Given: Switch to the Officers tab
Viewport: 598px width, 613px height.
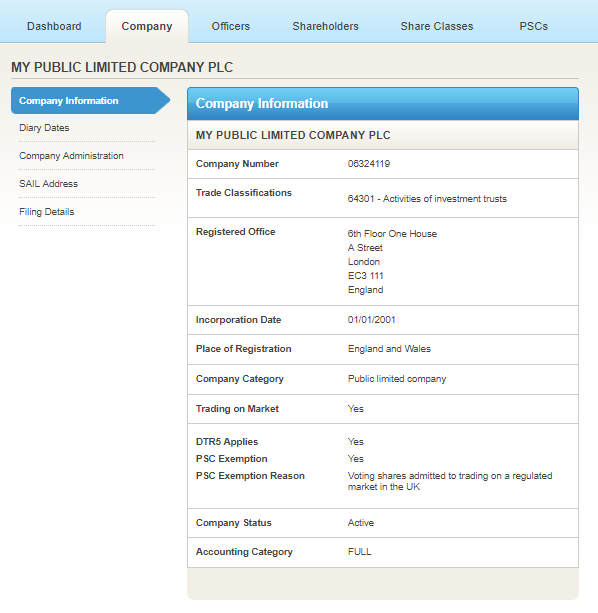Looking at the screenshot, I should [x=231, y=26].
